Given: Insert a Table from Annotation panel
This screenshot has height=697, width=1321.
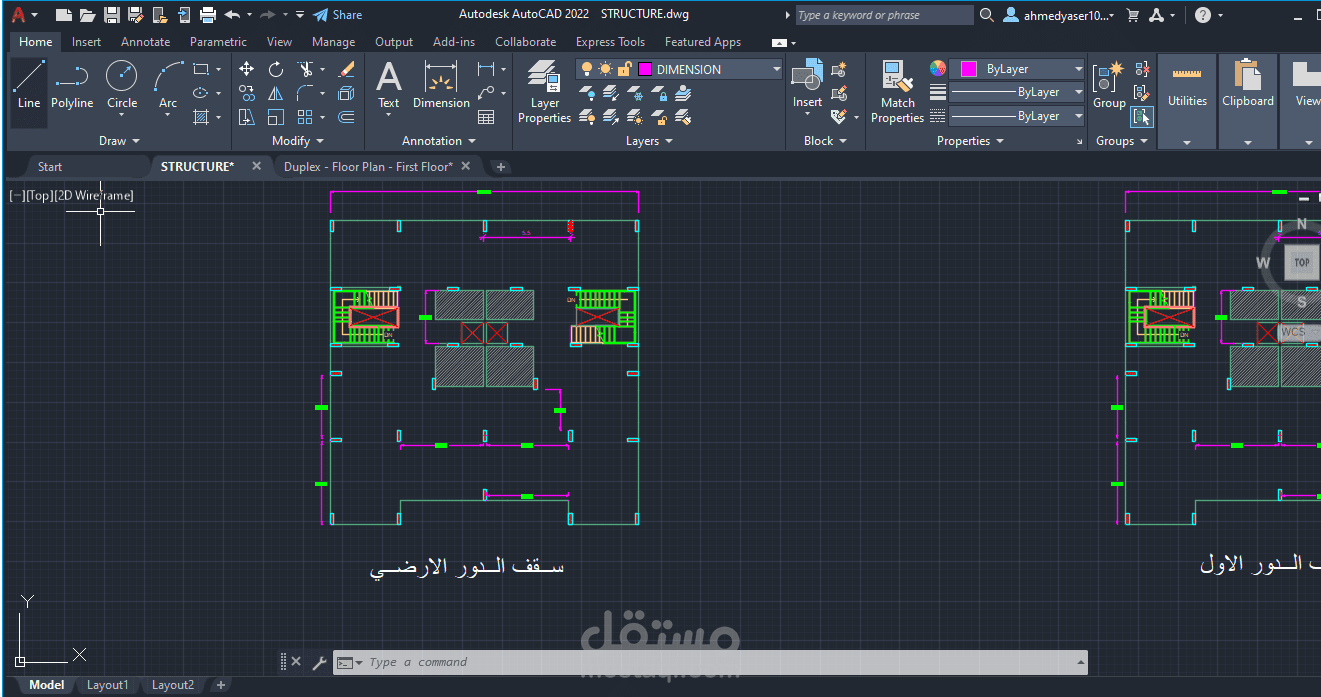Looking at the screenshot, I should pos(486,117).
